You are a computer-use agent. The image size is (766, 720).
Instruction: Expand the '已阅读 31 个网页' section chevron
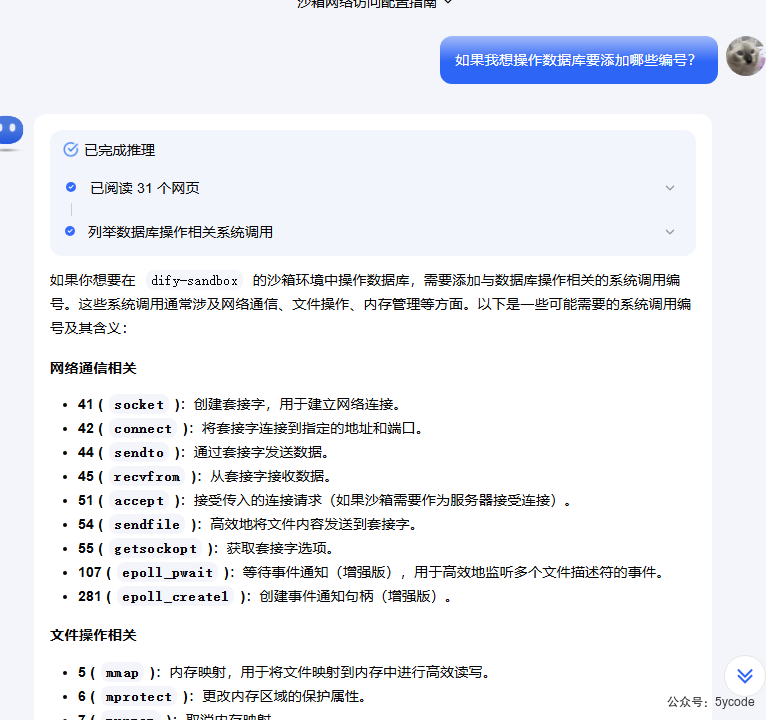point(670,188)
